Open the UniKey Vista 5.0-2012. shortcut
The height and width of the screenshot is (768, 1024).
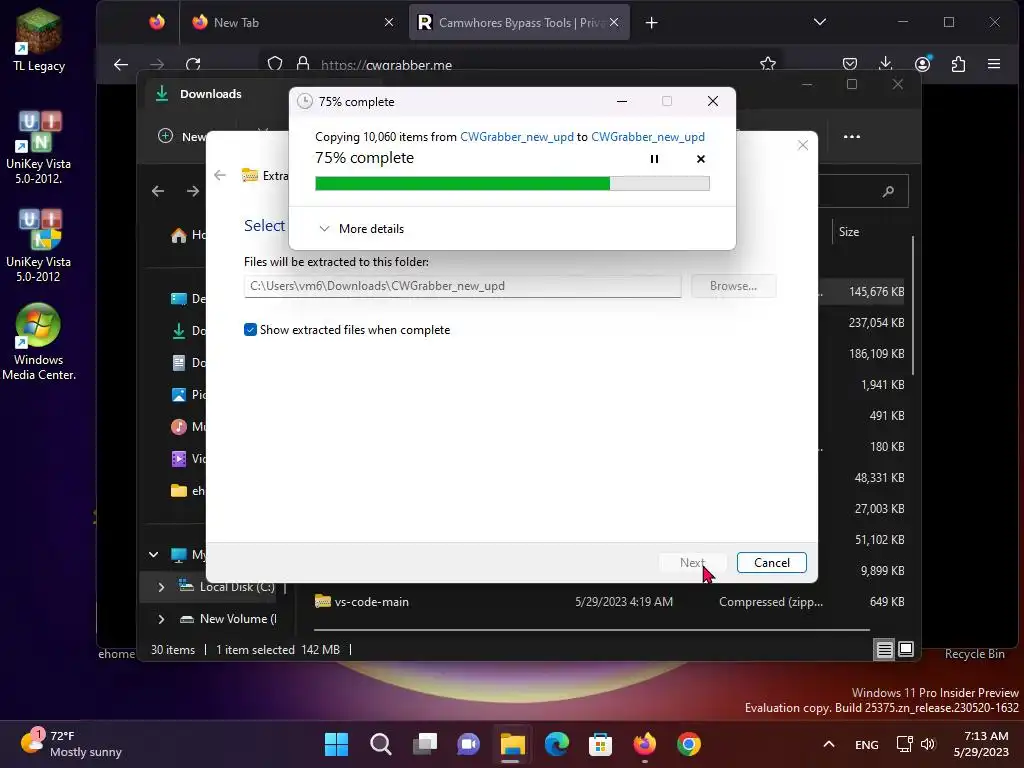pos(39,148)
